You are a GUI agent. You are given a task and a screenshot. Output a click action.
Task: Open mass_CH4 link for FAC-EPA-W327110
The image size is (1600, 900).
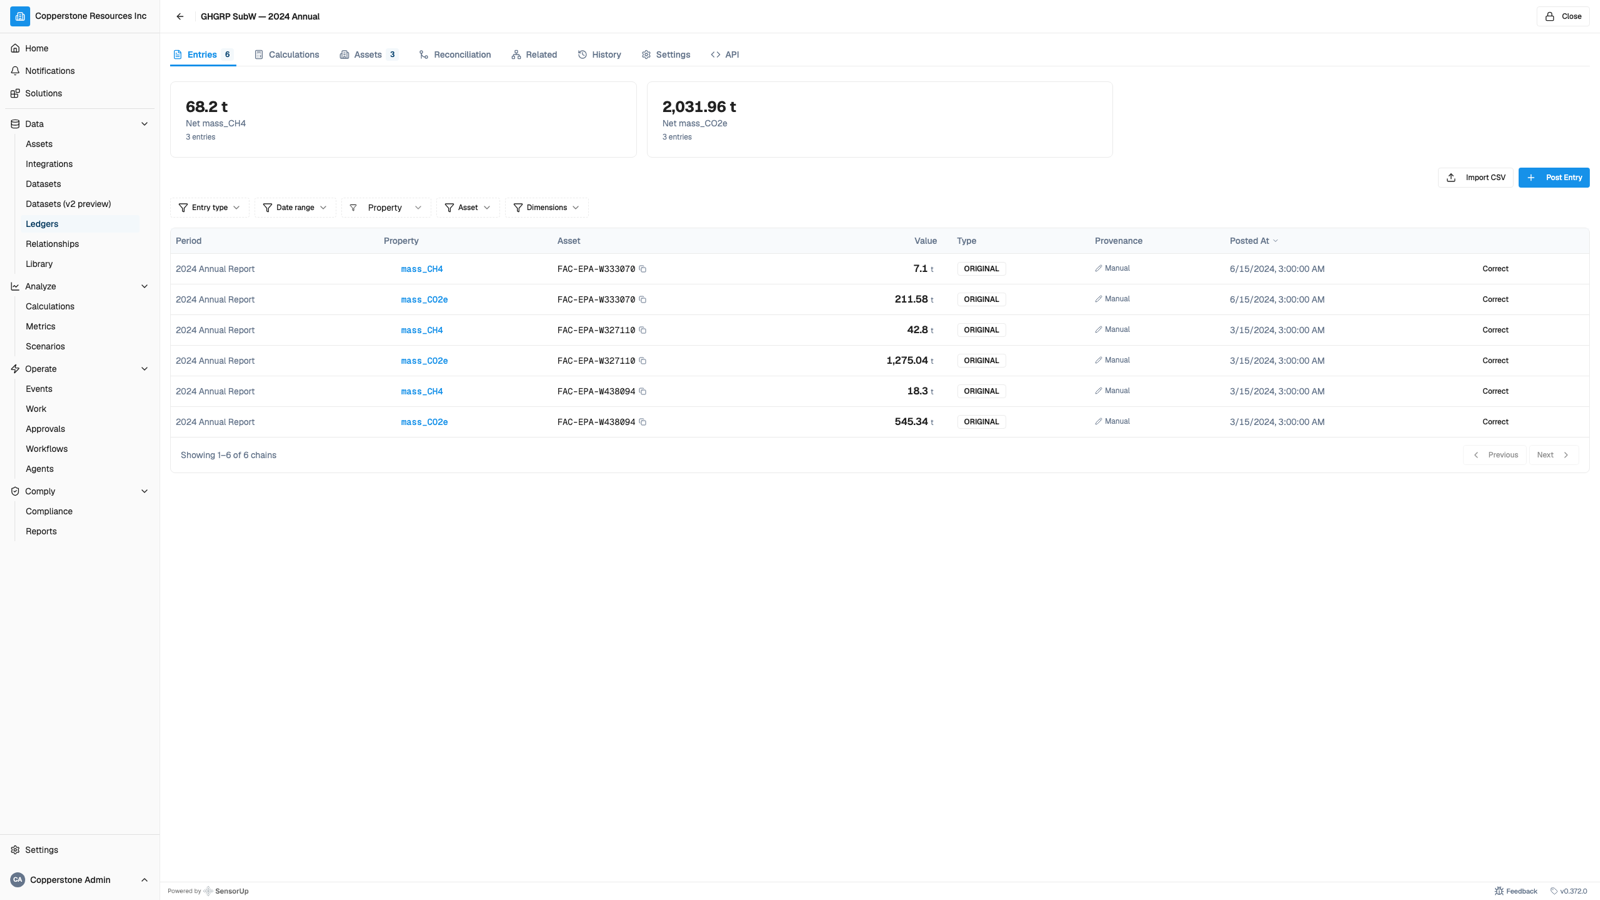(422, 330)
